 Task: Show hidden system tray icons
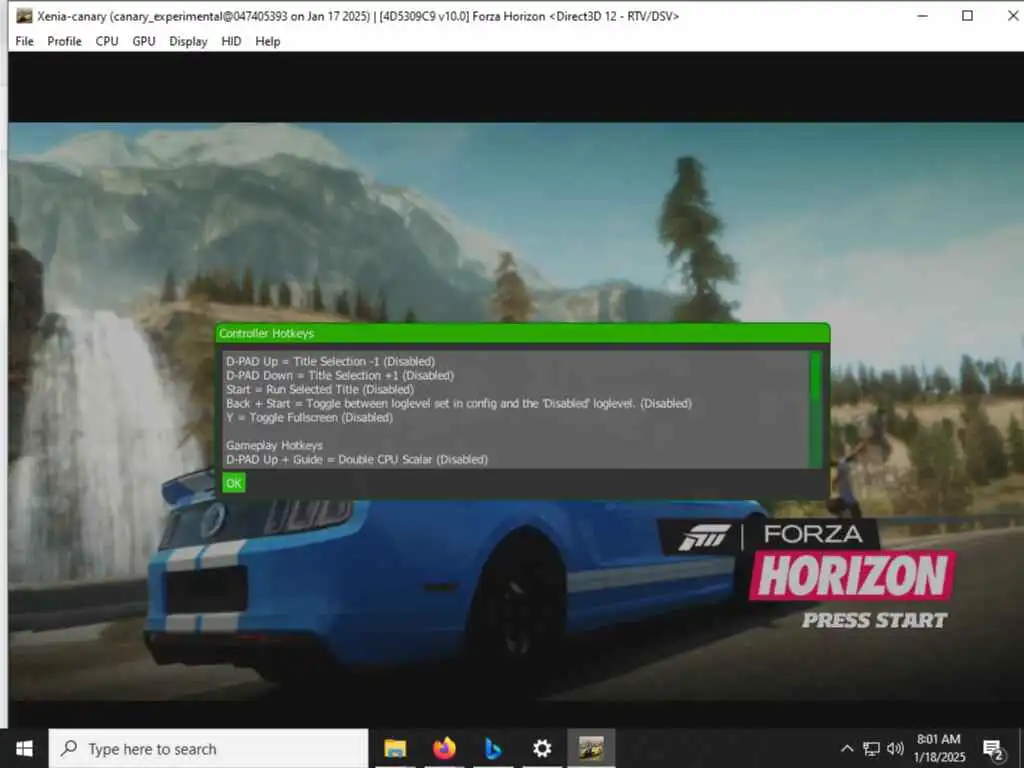pos(847,748)
